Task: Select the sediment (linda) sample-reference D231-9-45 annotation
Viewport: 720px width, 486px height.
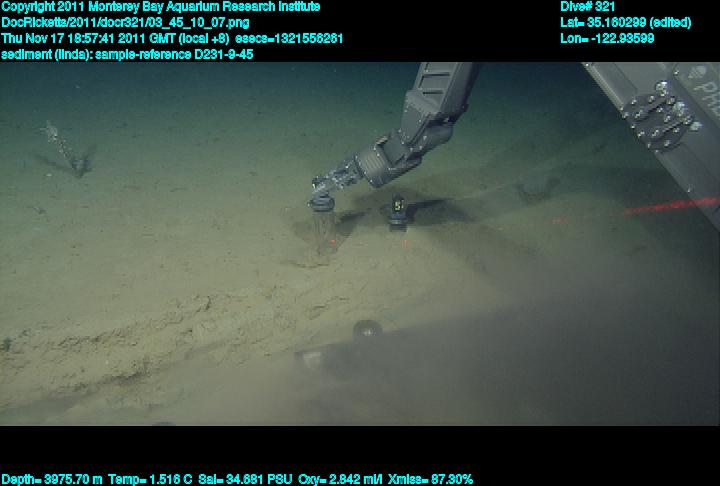Action: pos(127,54)
